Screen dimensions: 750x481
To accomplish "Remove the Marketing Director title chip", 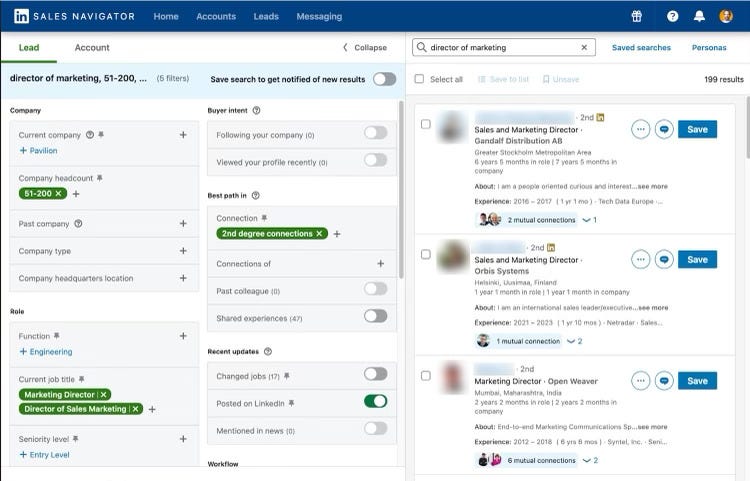I will tap(103, 395).
